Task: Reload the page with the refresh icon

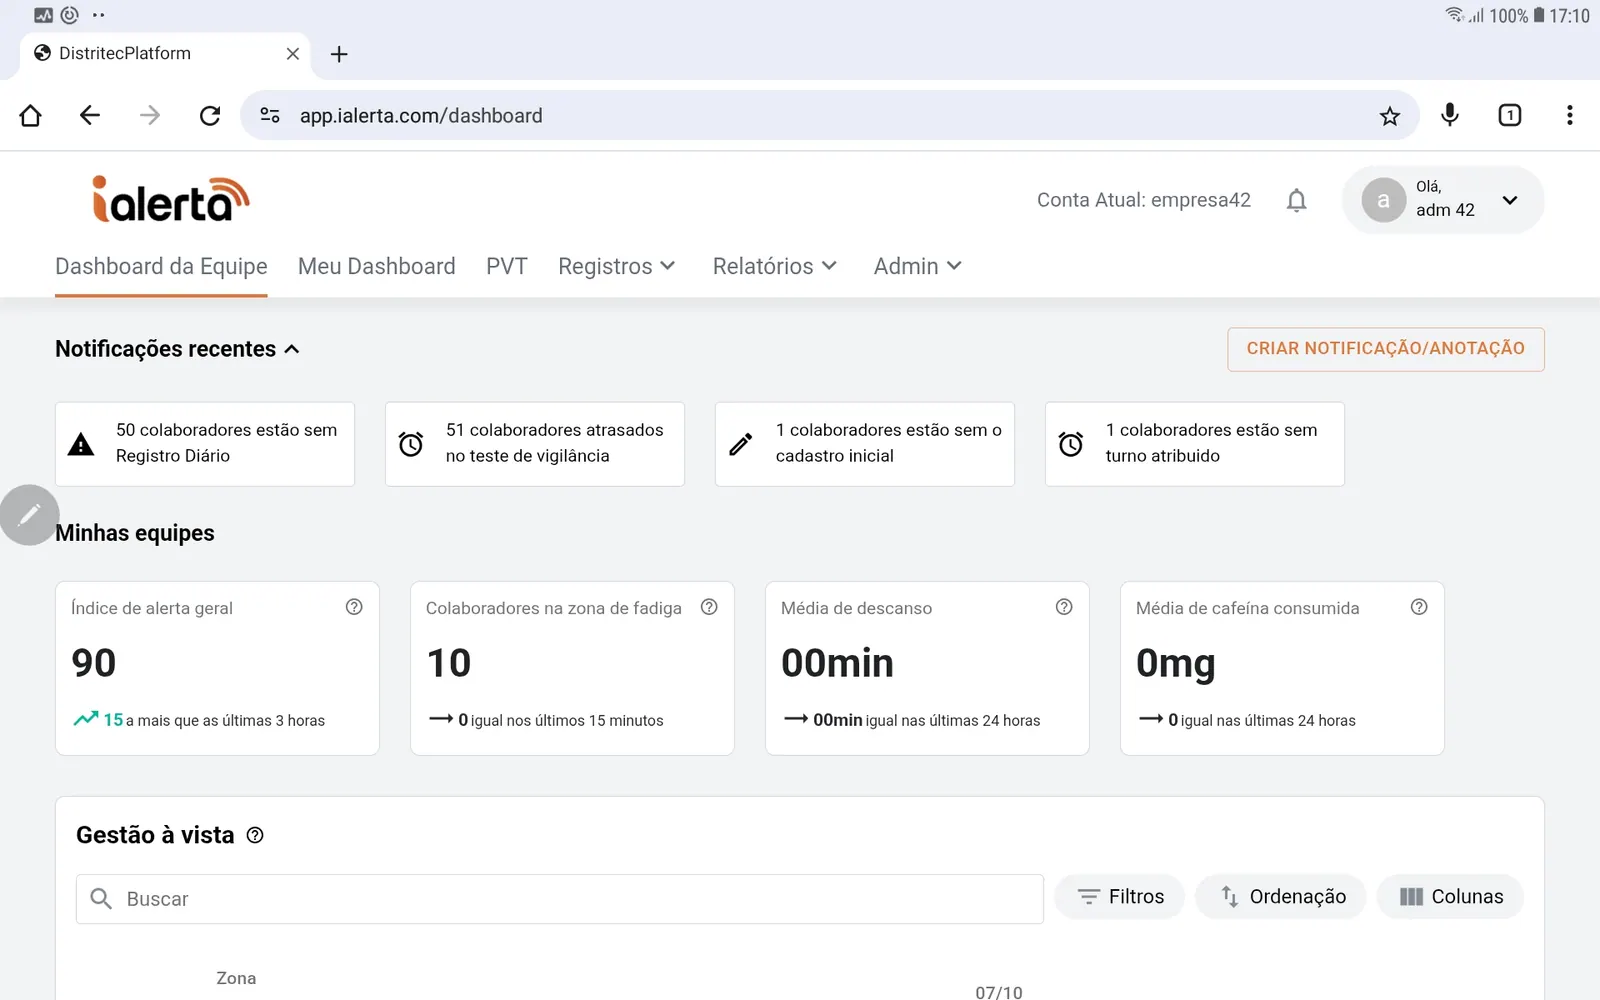Action: click(x=210, y=115)
